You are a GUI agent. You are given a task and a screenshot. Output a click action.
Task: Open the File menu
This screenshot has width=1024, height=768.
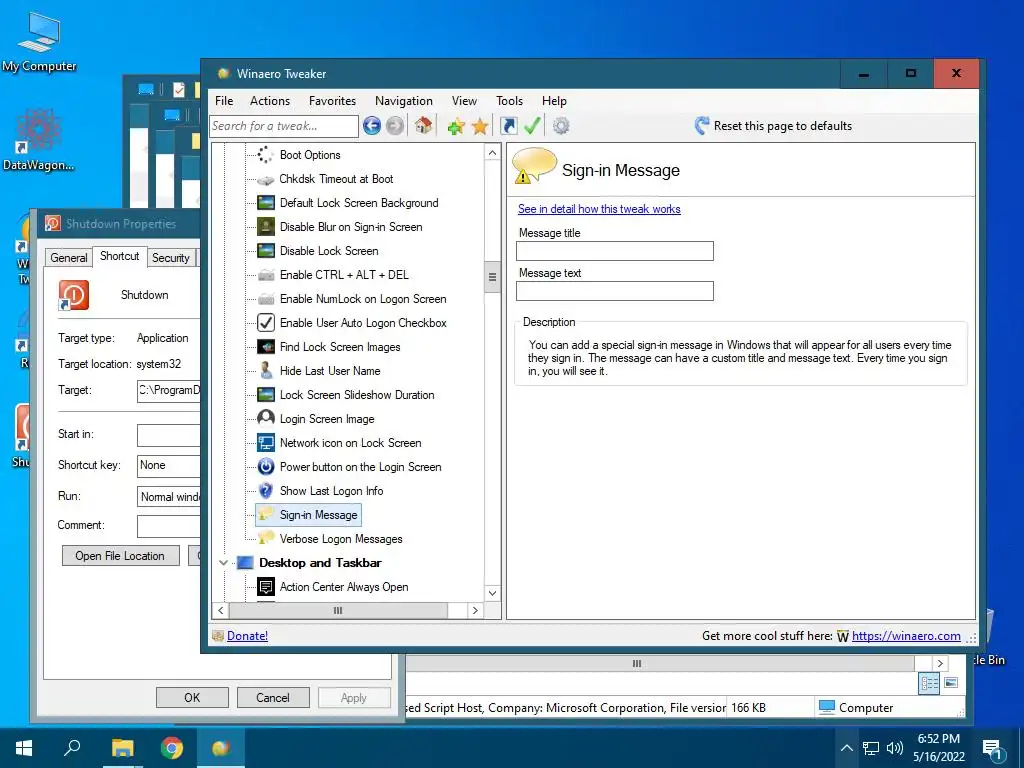[224, 101]
